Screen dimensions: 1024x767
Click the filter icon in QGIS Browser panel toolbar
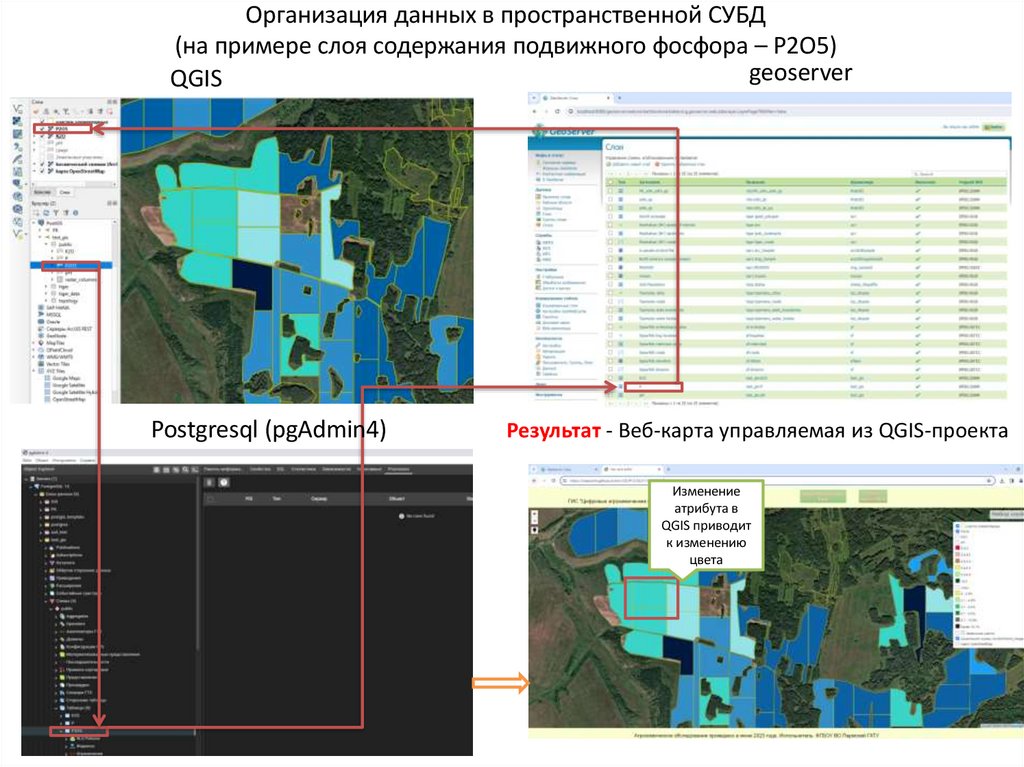[x=56, y=213]
